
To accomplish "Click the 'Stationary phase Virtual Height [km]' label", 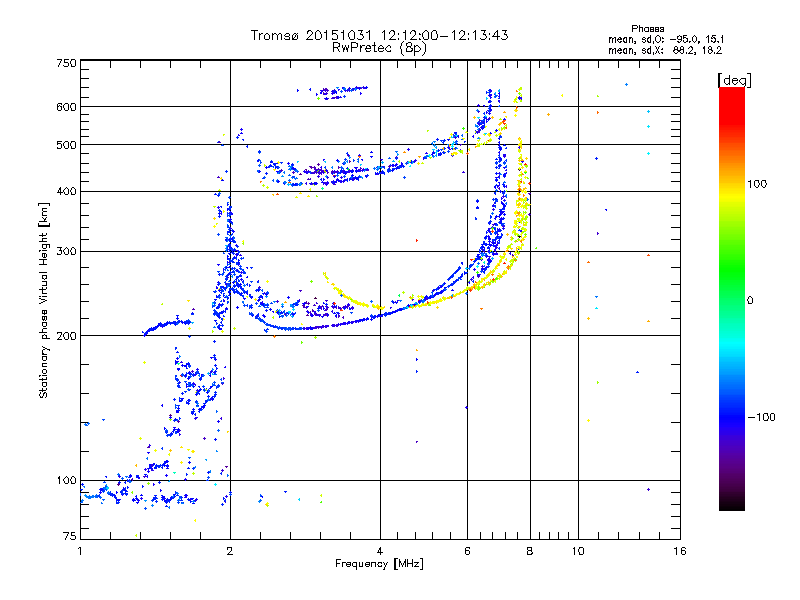I will (44, 301).
